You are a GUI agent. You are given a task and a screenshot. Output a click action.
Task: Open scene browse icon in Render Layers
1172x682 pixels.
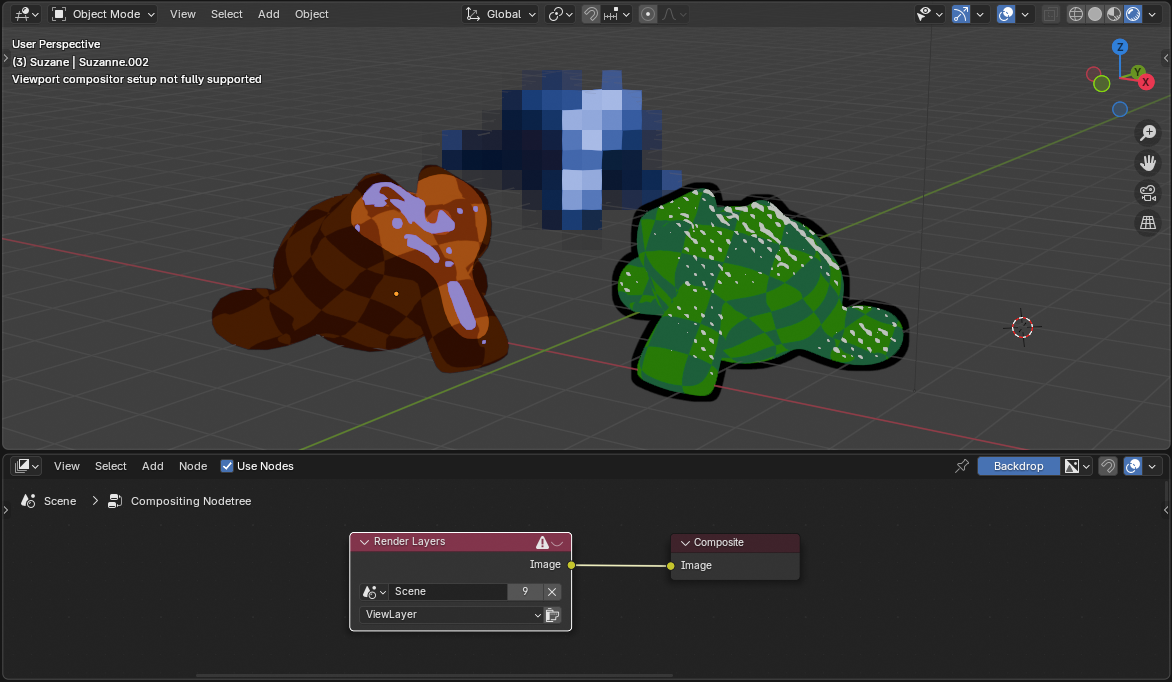[x=374, y=592]
